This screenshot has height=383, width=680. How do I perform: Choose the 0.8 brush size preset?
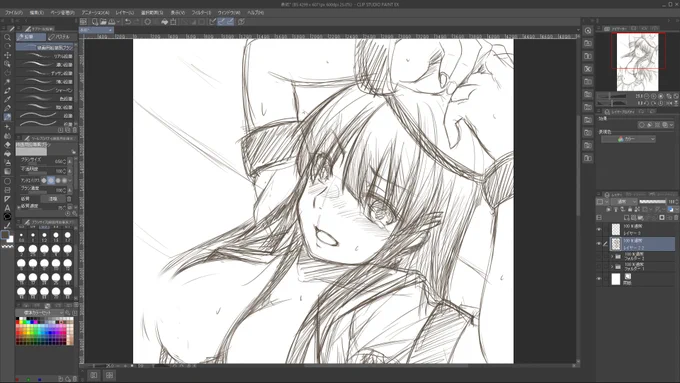click(x=21, y=237)
